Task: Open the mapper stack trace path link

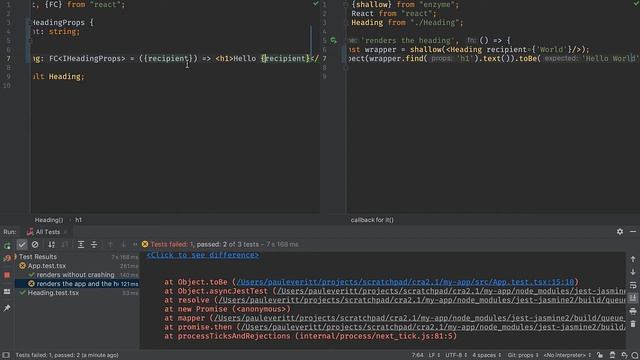Action: [420, 318]
